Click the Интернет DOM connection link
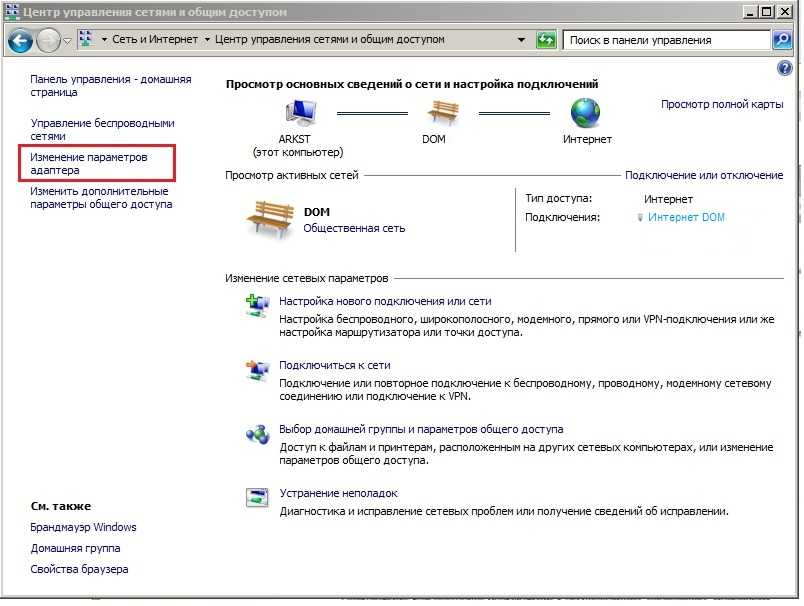This screenshot has width=804, height=606. pyautogui.click(x=686, y=217)
